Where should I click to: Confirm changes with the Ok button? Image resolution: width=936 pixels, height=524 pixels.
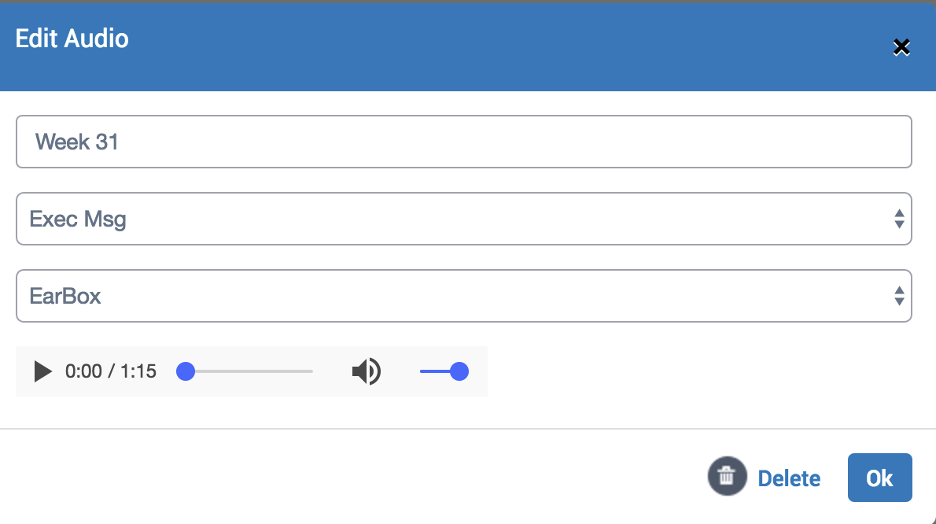tap(880, 477)
